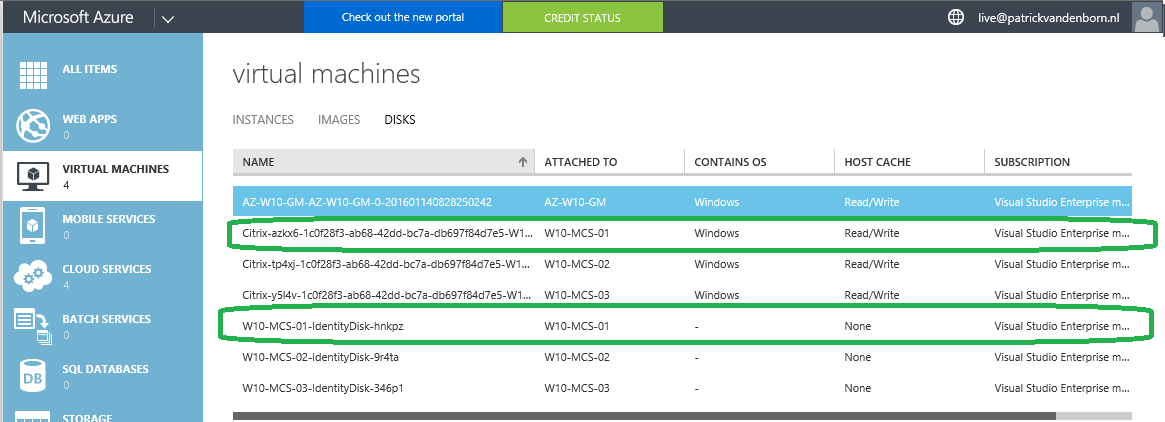Select the Web Apps globe icon
Viewport: 1165px width, 422px height.
click(x=33, y=126)
